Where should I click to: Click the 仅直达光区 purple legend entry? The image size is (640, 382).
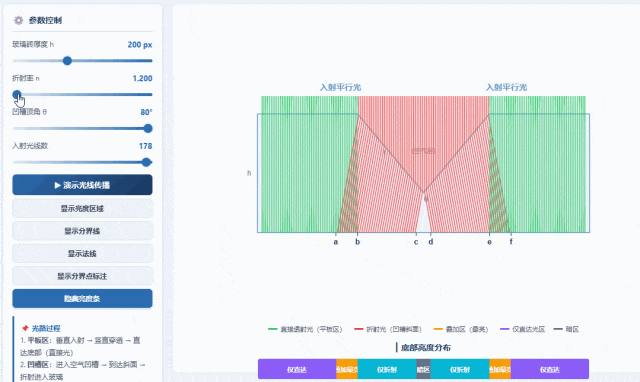tap(522, 329)
